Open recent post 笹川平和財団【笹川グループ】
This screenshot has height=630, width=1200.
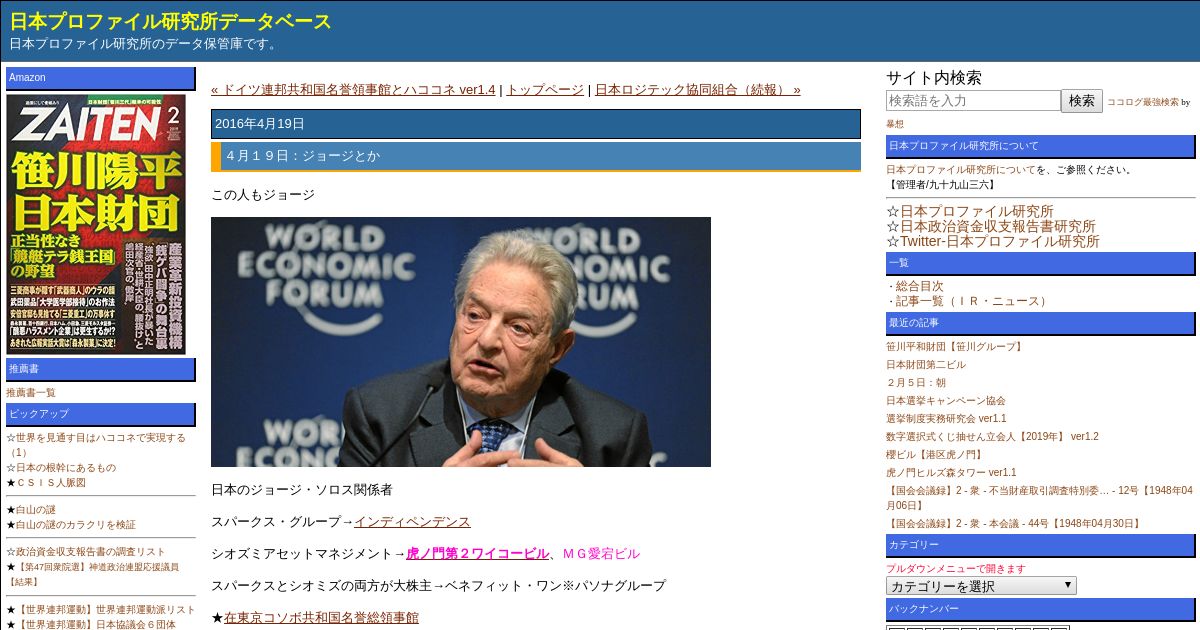955,346
